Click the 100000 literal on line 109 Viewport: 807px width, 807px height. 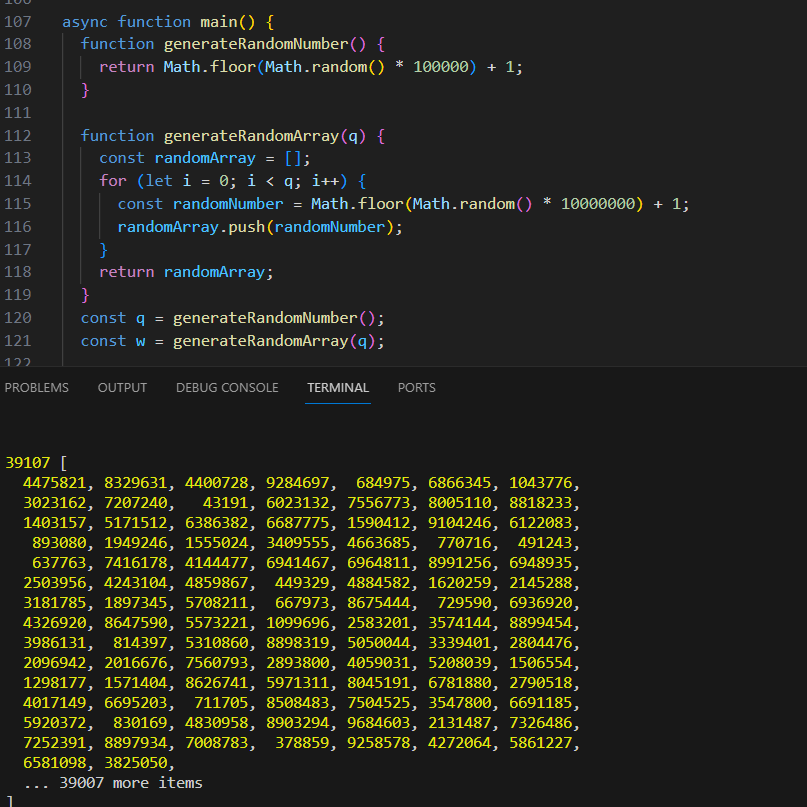[441, 67]
